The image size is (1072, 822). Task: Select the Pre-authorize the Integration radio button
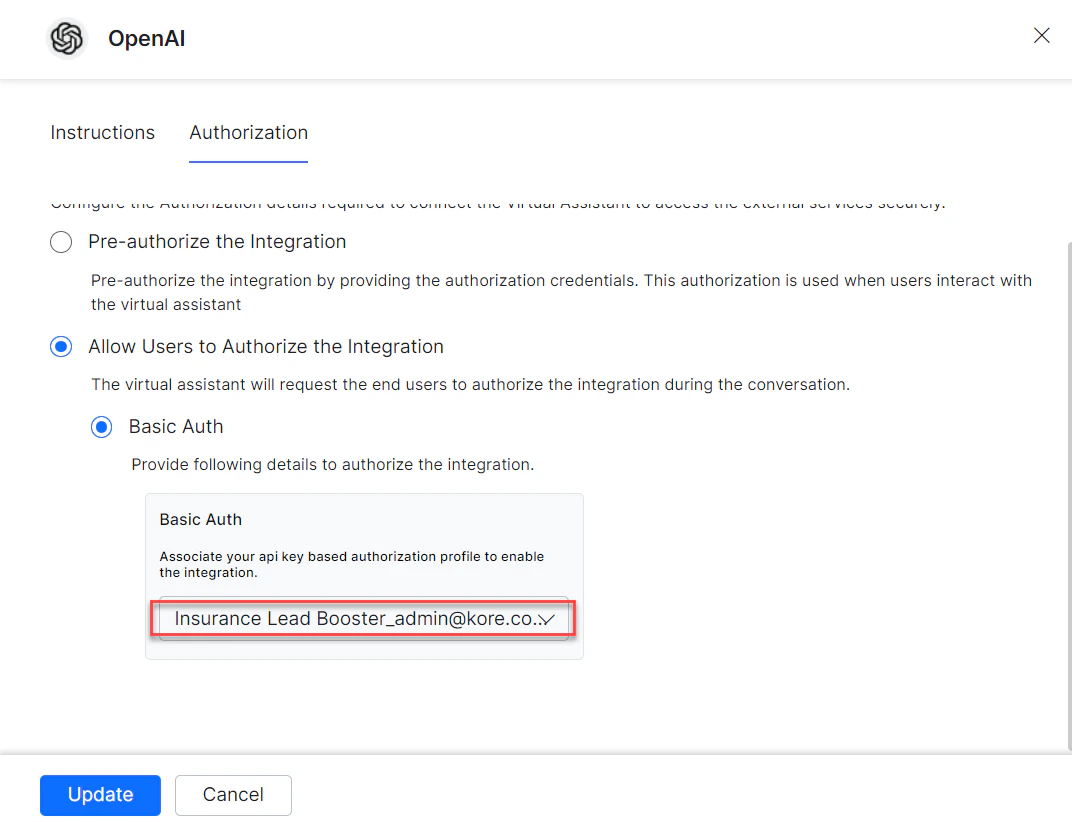[x=60, y=241]
